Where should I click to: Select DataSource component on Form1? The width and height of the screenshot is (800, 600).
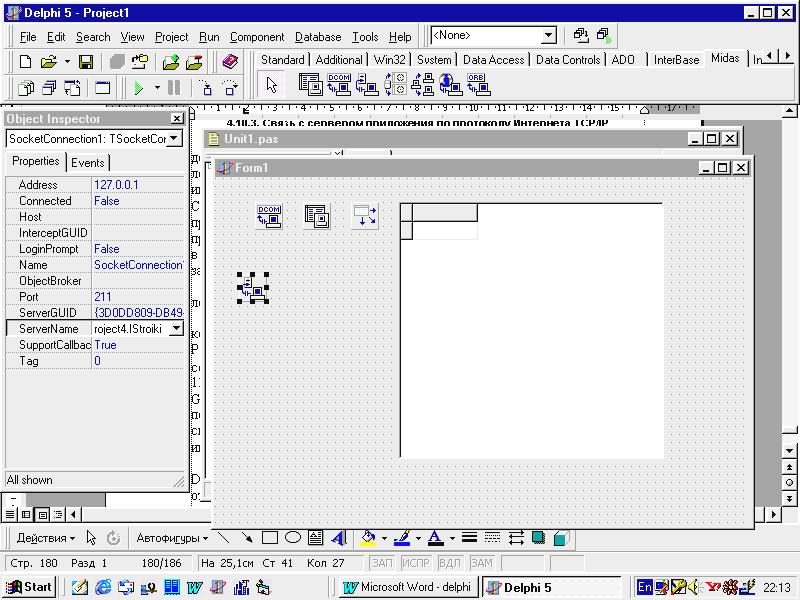pyautogui.click(x=365, y=216)
